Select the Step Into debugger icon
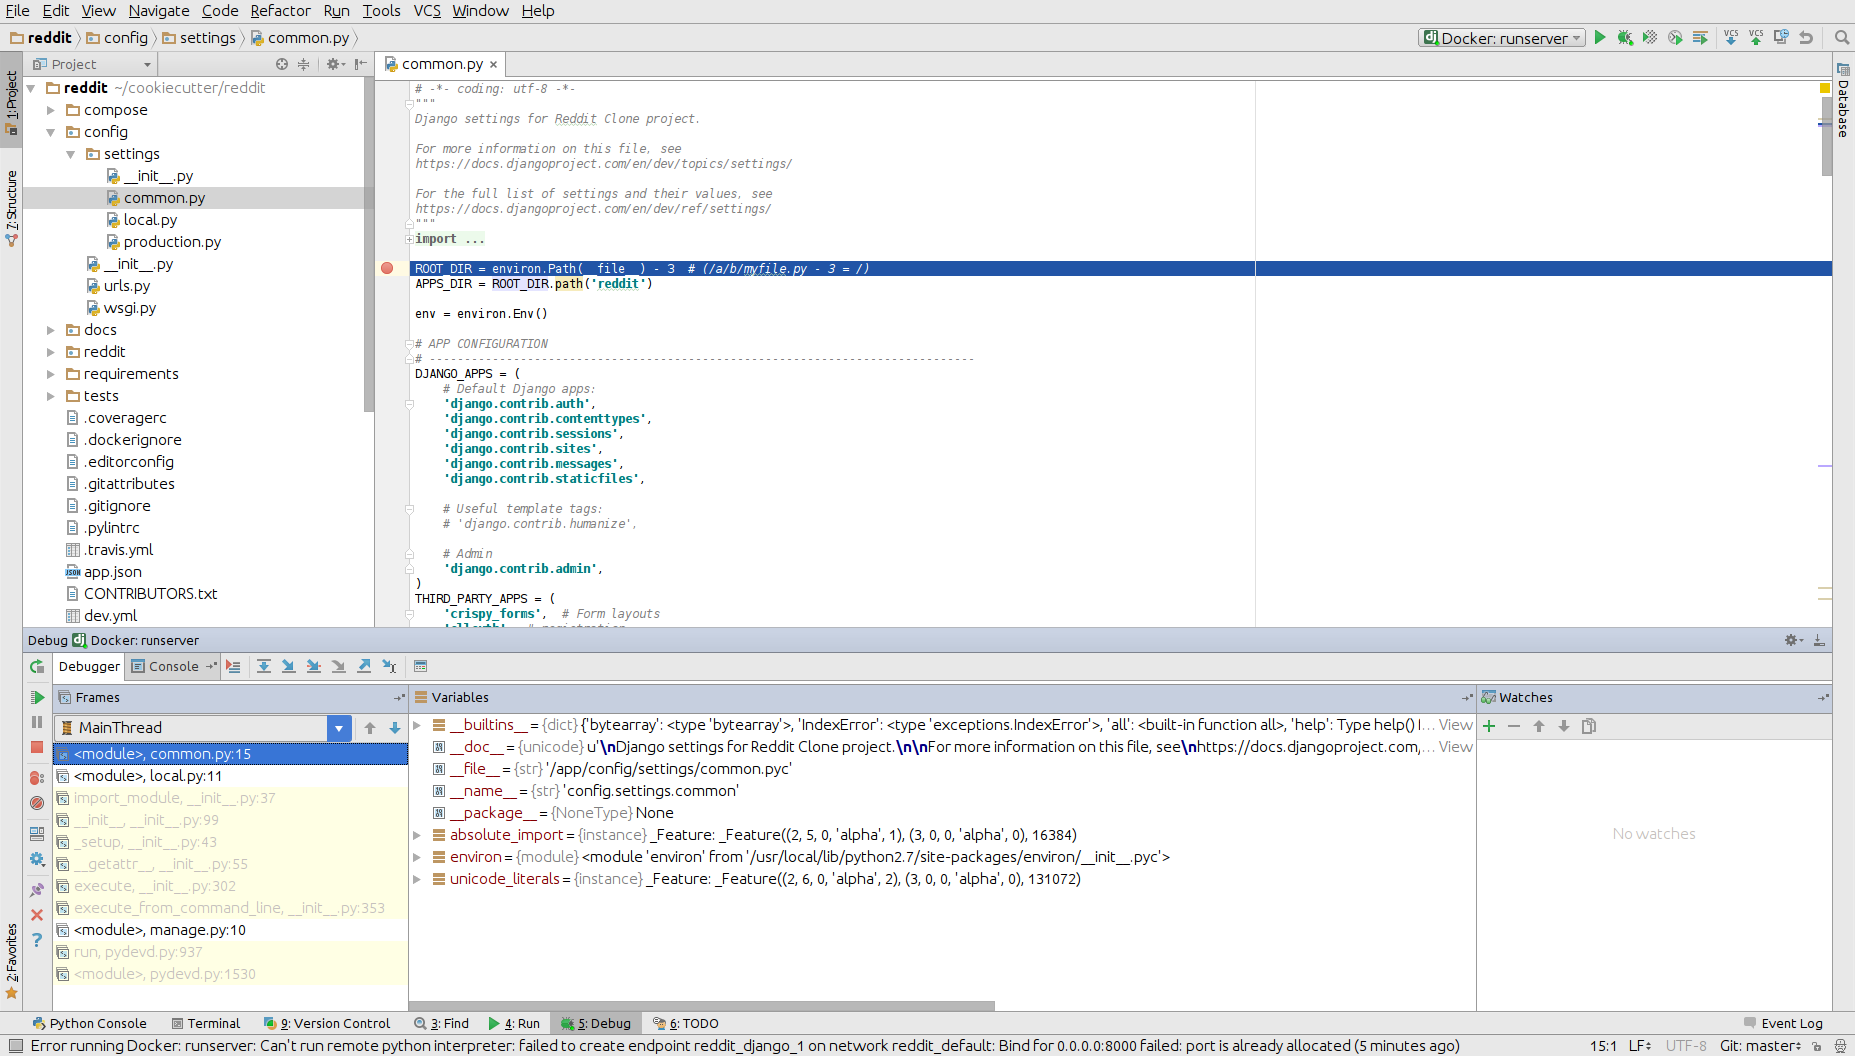The height and width of the screenshot is (1056, 1855). [x=289, y=666]
